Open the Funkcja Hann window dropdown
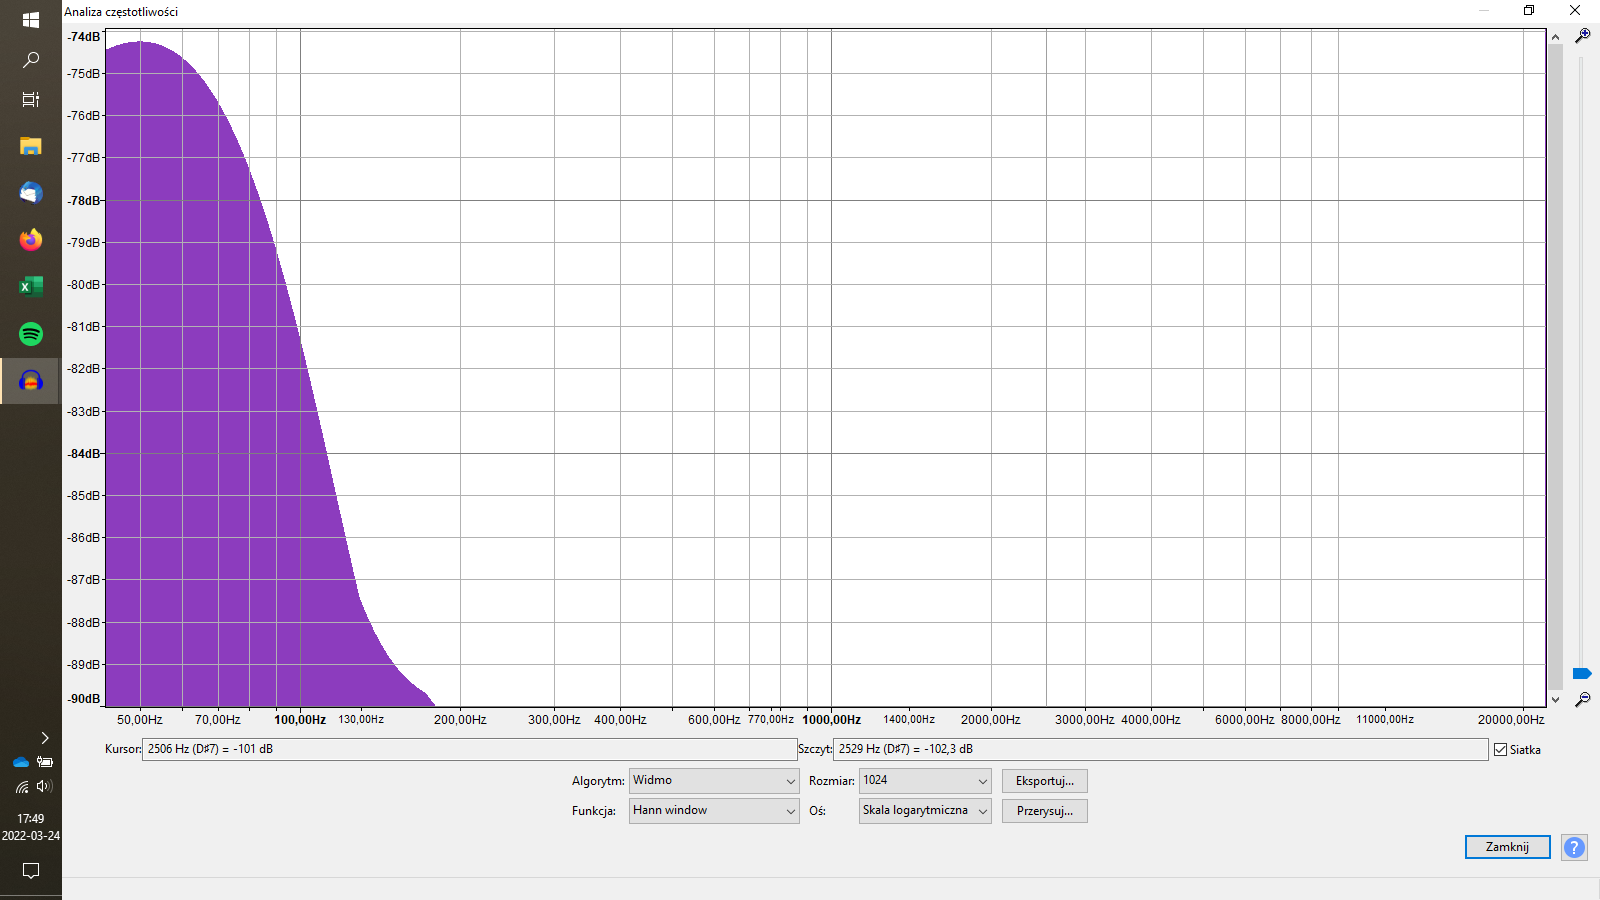Image resolution: width=1600 pixels, height=900 pixels. [713, 811]
